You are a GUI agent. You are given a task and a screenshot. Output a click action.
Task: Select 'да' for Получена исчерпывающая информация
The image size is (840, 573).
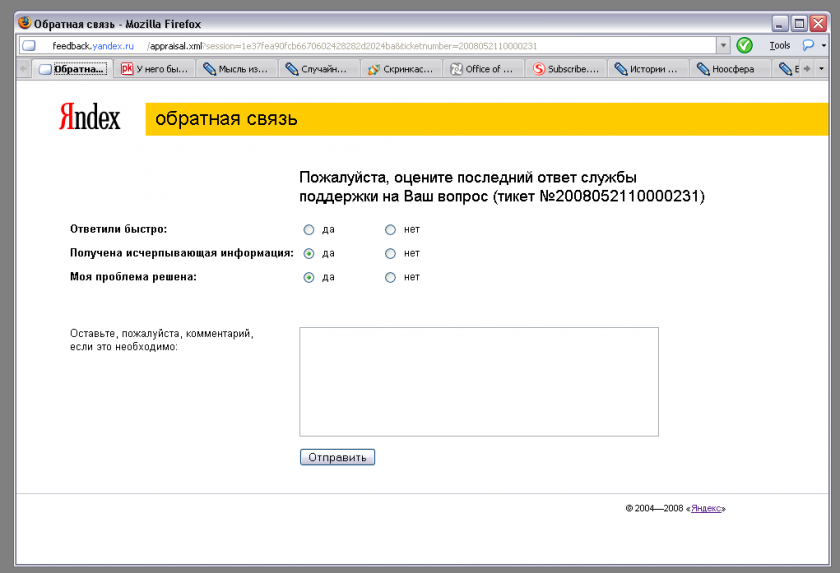point(309,254)
